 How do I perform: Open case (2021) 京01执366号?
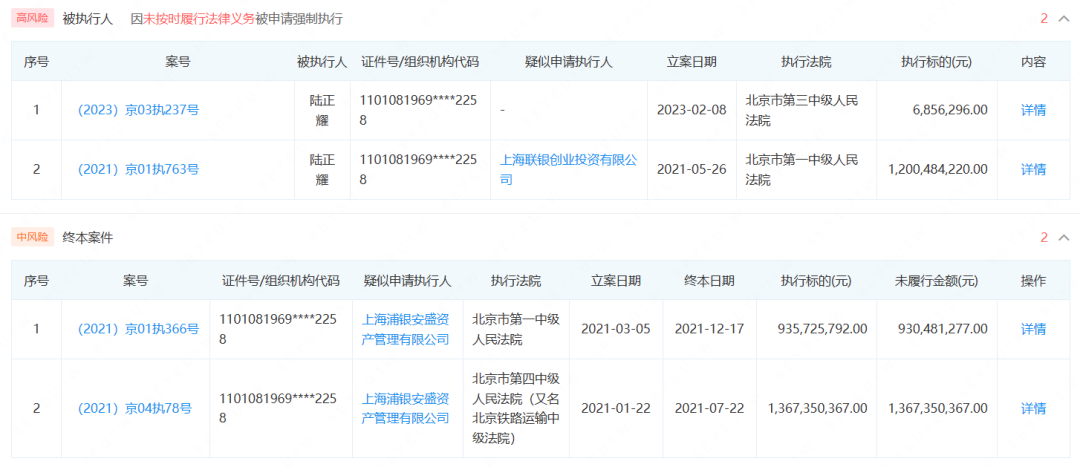(138, 329)
